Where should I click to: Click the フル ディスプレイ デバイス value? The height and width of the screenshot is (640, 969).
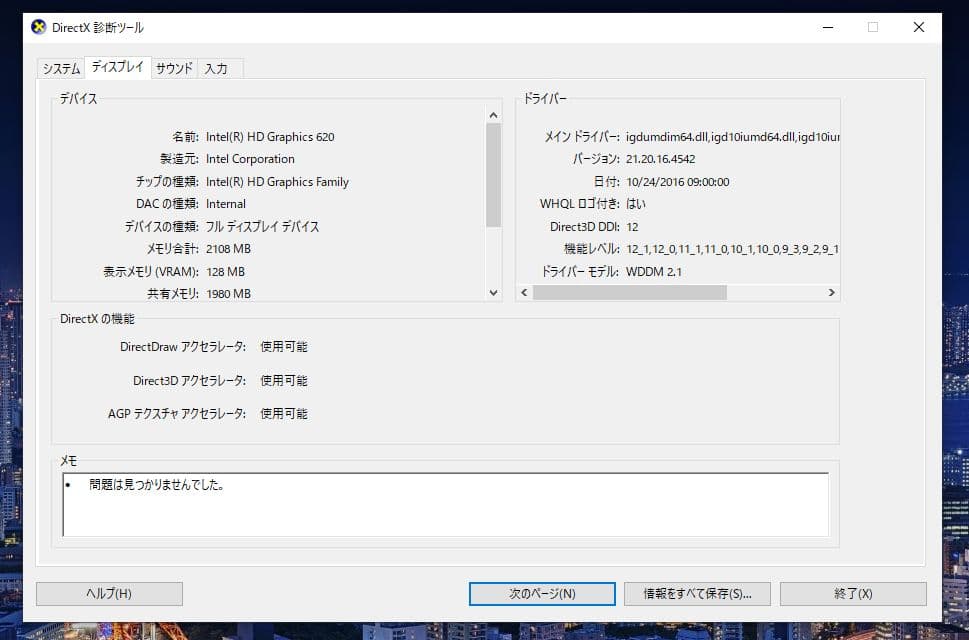click(x=263, y=227)
